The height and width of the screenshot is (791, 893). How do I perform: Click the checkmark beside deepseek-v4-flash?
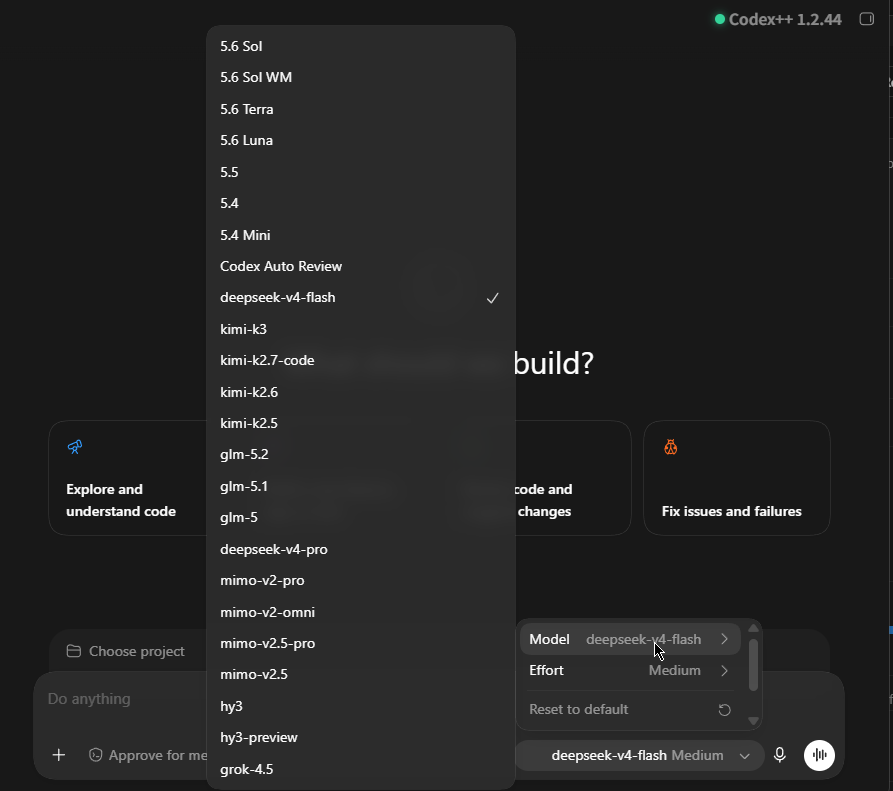[493, 298]
